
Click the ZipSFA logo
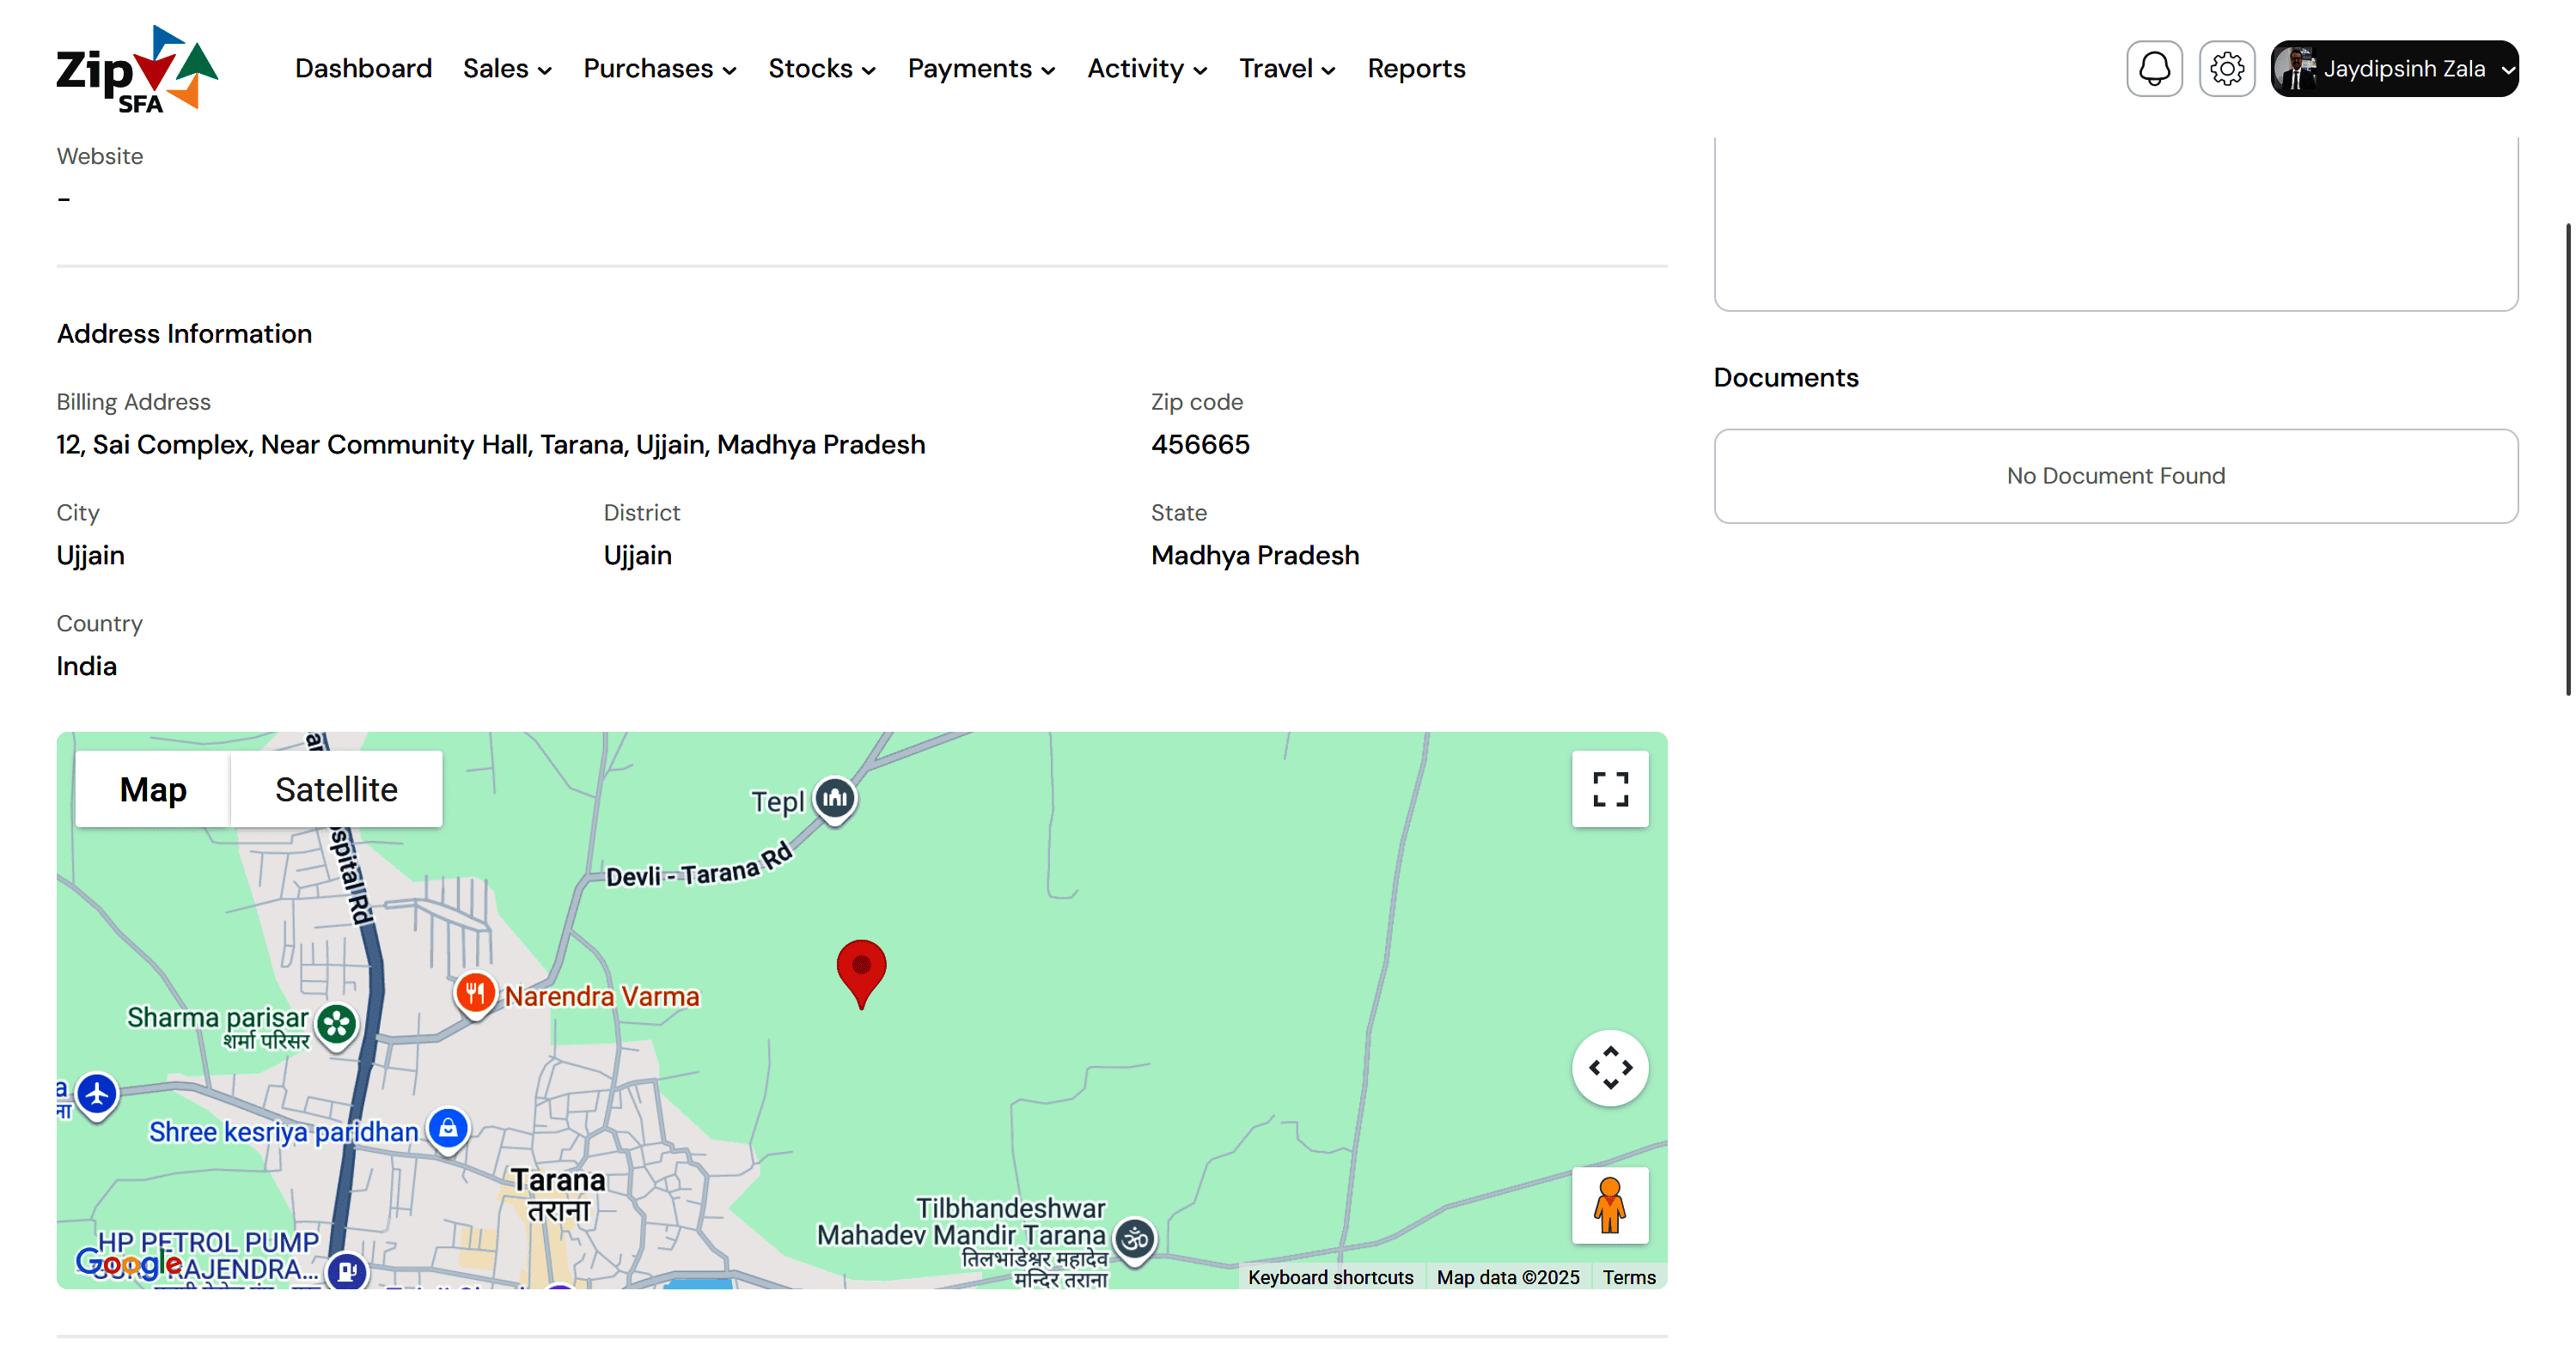(x=137, y=69)
